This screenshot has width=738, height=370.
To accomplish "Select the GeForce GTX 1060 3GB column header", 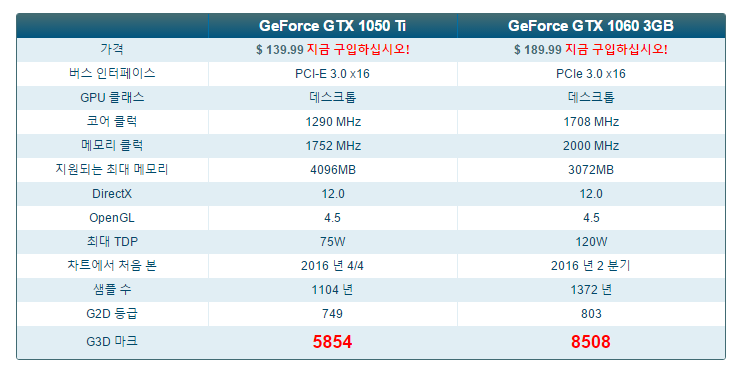I will [x=591, y=26].
